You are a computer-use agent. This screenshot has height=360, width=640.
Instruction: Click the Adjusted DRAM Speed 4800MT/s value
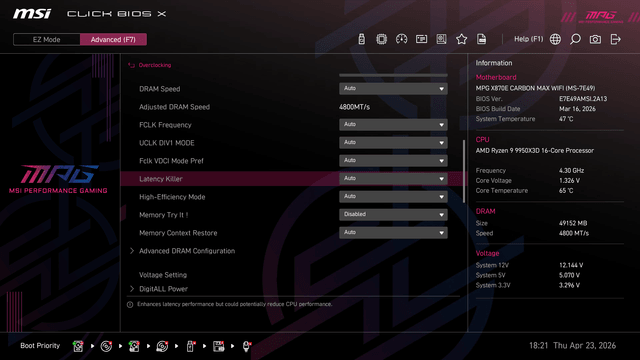(354, 107)
